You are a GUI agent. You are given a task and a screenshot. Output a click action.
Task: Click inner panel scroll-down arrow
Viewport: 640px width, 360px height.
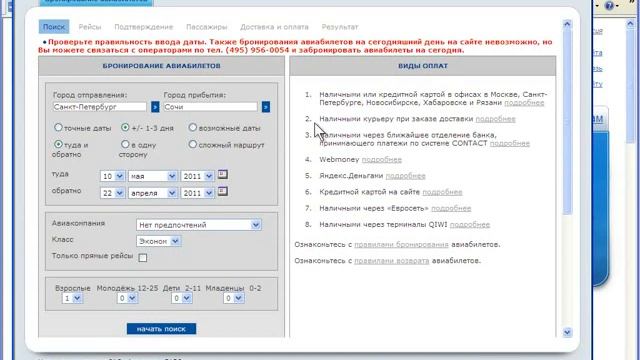[567, 332]
